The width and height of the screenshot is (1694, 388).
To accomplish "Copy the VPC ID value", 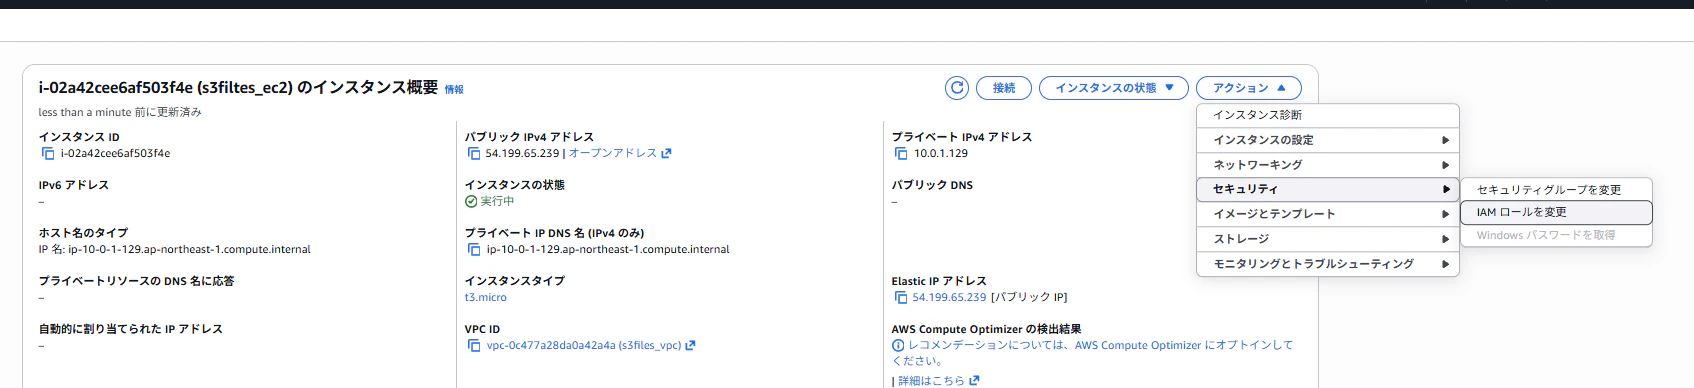I will [474, 345].
